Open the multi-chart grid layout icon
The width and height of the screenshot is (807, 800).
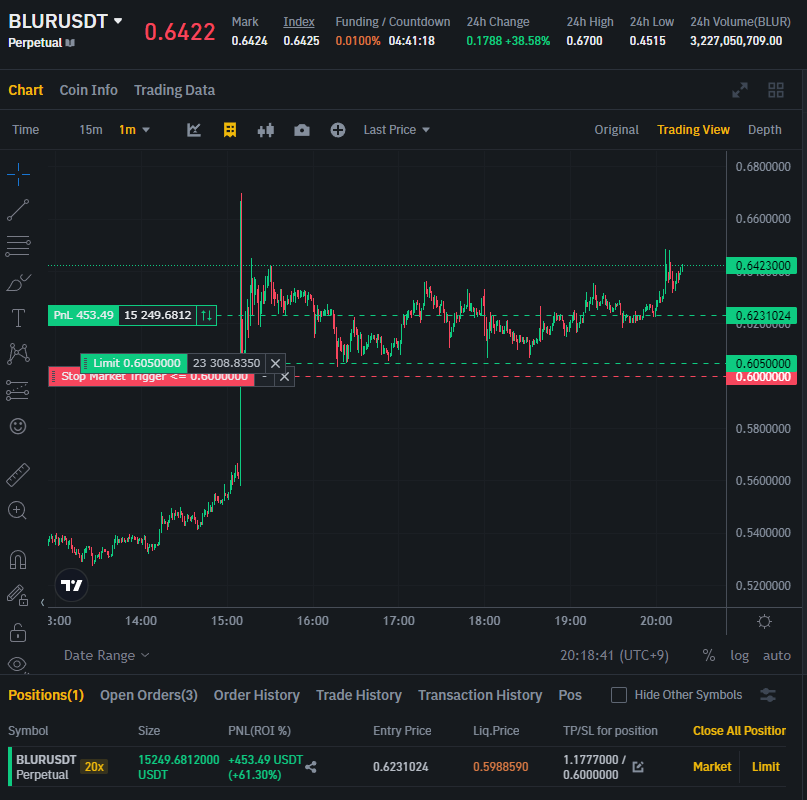pos(776,90)
